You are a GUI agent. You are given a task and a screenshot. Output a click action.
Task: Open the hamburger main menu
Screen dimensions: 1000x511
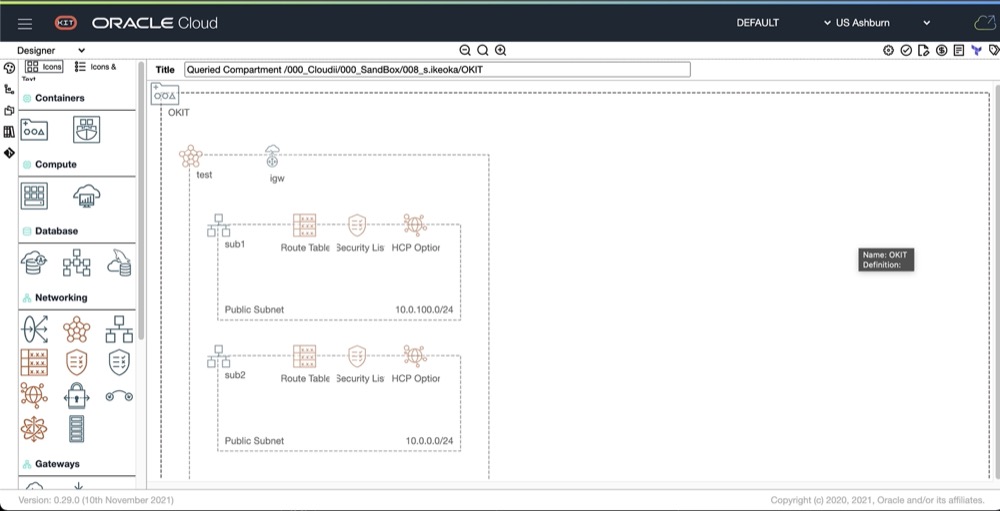[25, 24]
